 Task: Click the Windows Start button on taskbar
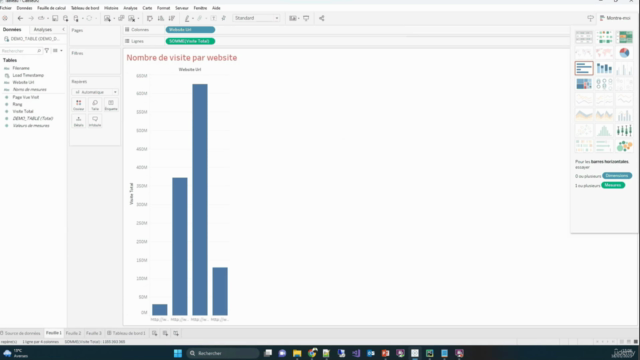(x=178, y=353)
